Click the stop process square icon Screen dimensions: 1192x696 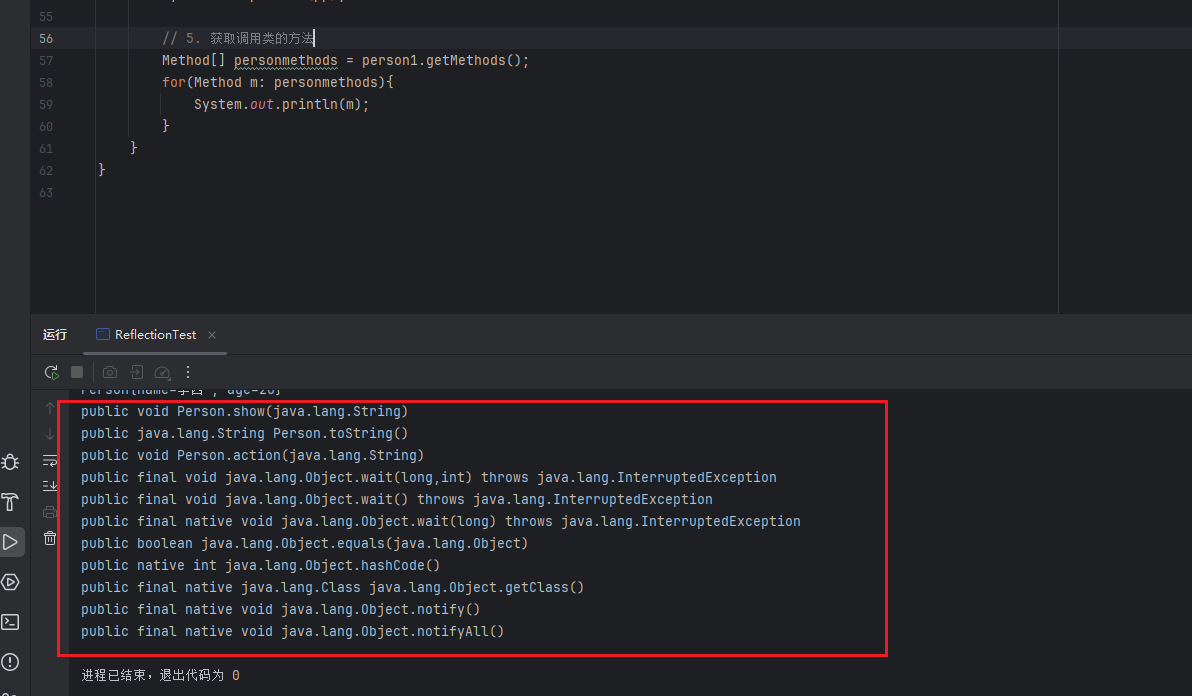pos(77,372)
